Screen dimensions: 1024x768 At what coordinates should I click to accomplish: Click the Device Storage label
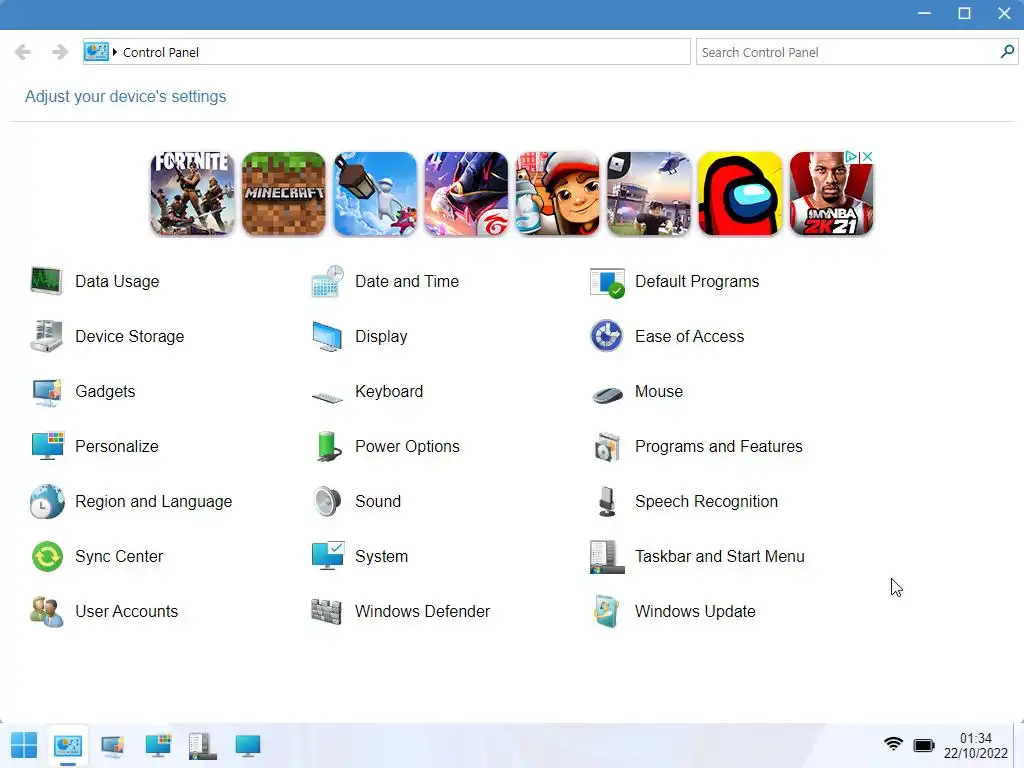(x=129, y=336)
